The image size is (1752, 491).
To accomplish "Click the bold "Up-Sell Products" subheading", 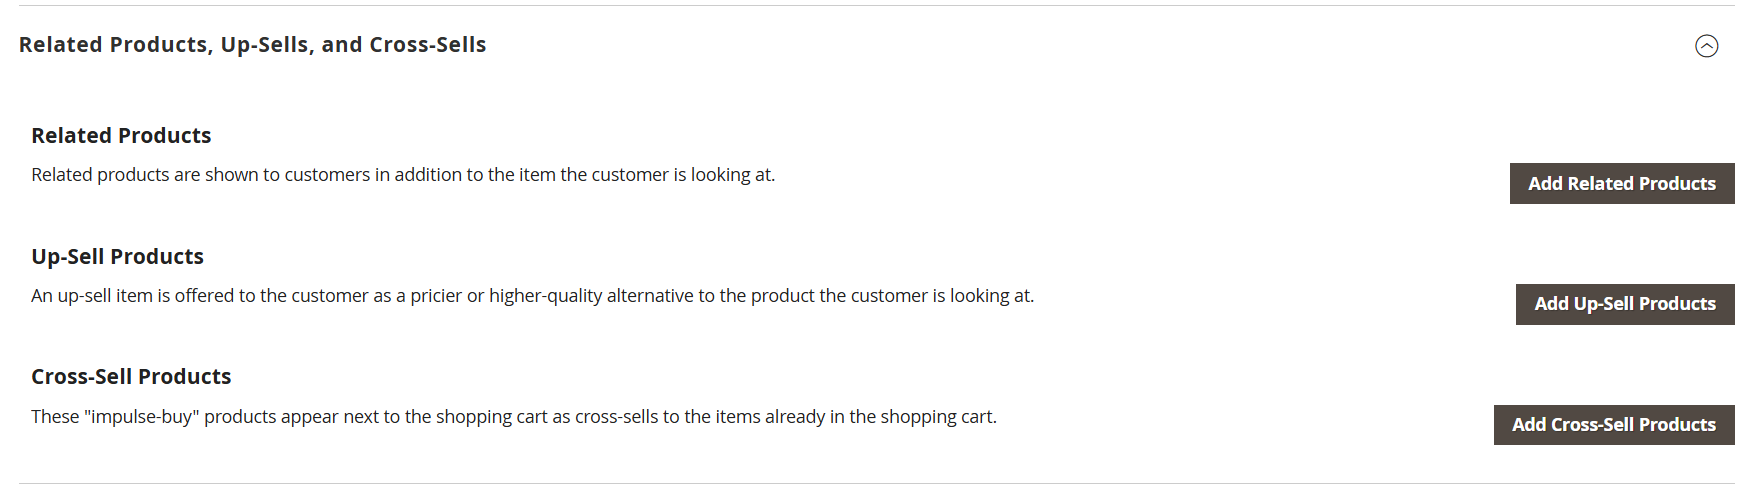I will 117,257.
